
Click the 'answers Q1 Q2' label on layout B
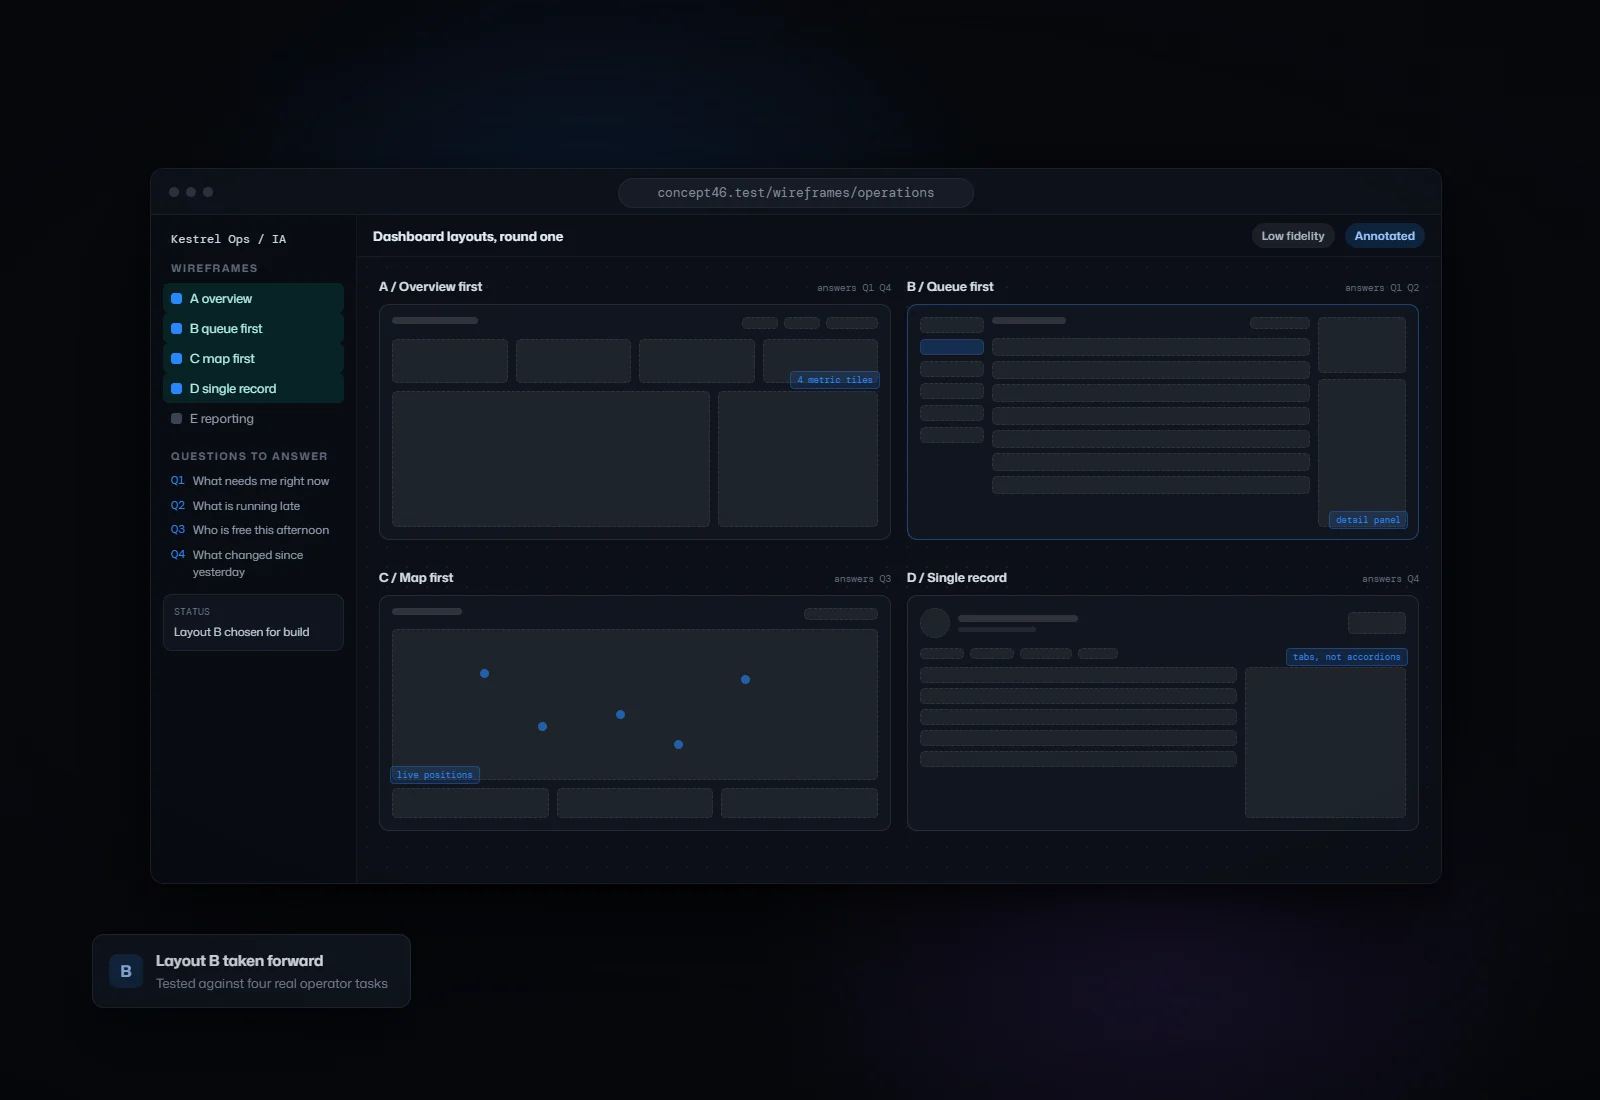[1382, 288]
